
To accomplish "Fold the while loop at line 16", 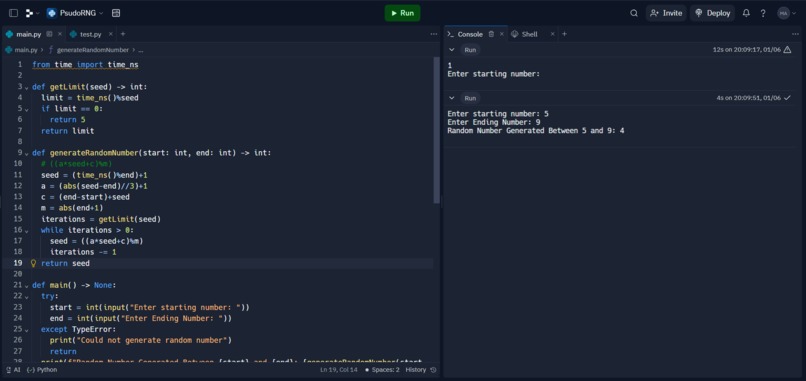I will tap(27, 230).
